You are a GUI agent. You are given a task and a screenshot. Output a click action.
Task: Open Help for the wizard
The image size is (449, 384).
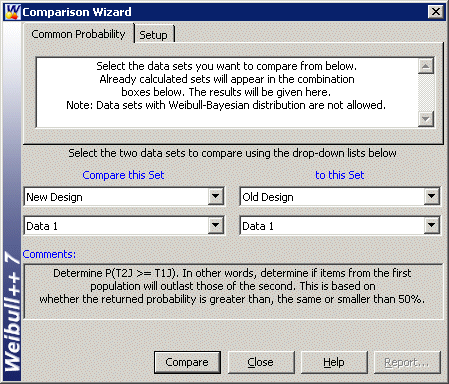334,362
